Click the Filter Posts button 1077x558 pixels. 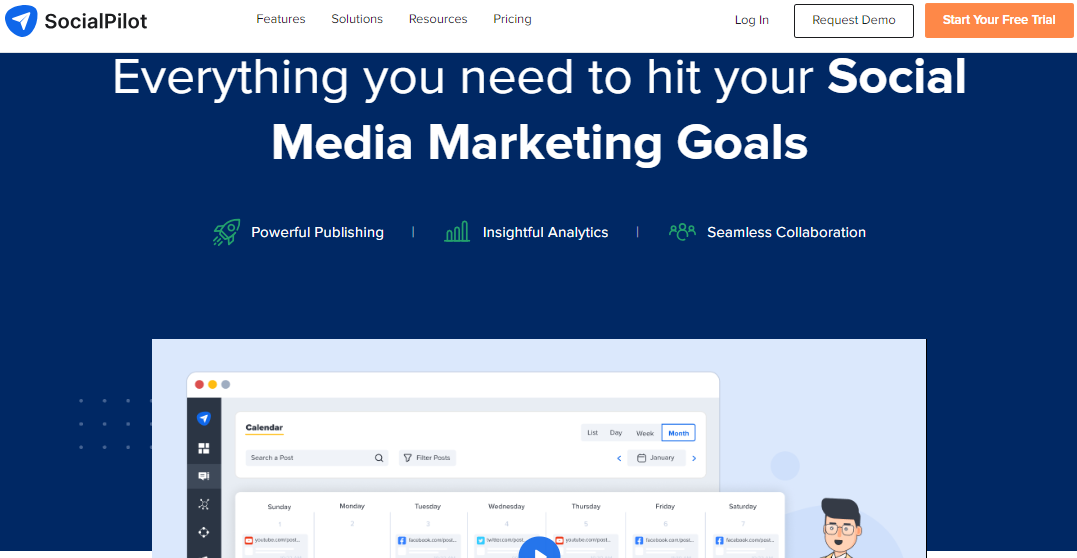(427, 458)
